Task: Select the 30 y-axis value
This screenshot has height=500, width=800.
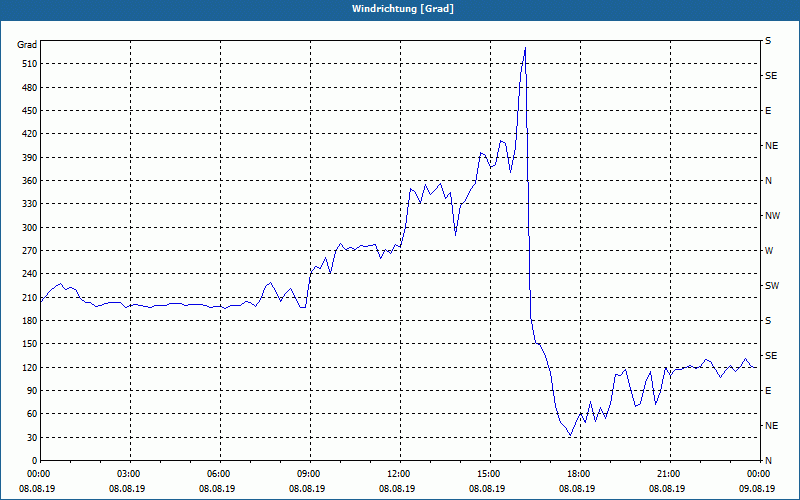Action: [x=33, y=437]
